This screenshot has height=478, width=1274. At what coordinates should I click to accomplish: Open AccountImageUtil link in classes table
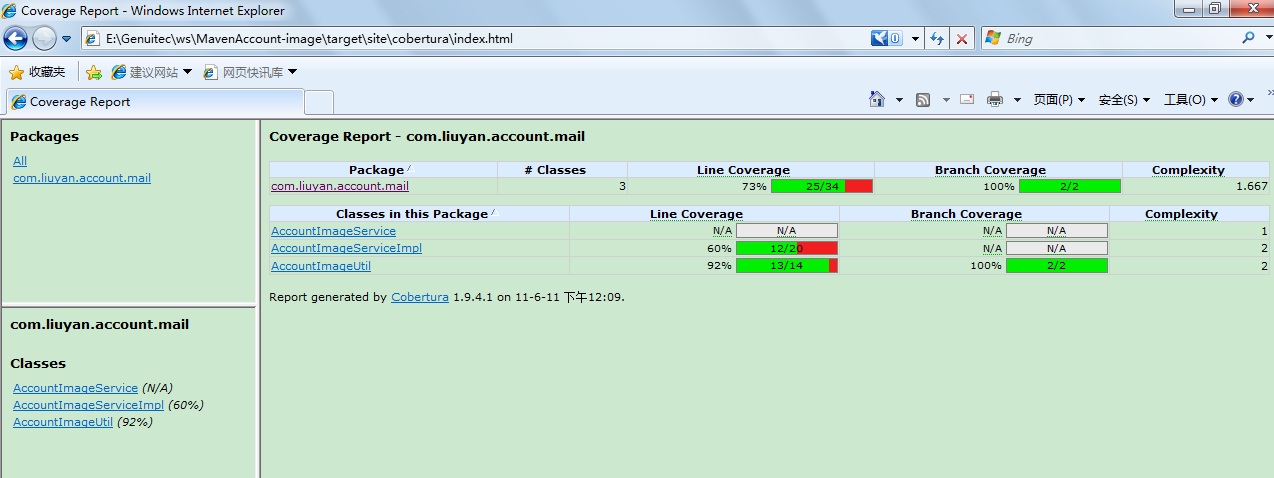coord(321,265)
